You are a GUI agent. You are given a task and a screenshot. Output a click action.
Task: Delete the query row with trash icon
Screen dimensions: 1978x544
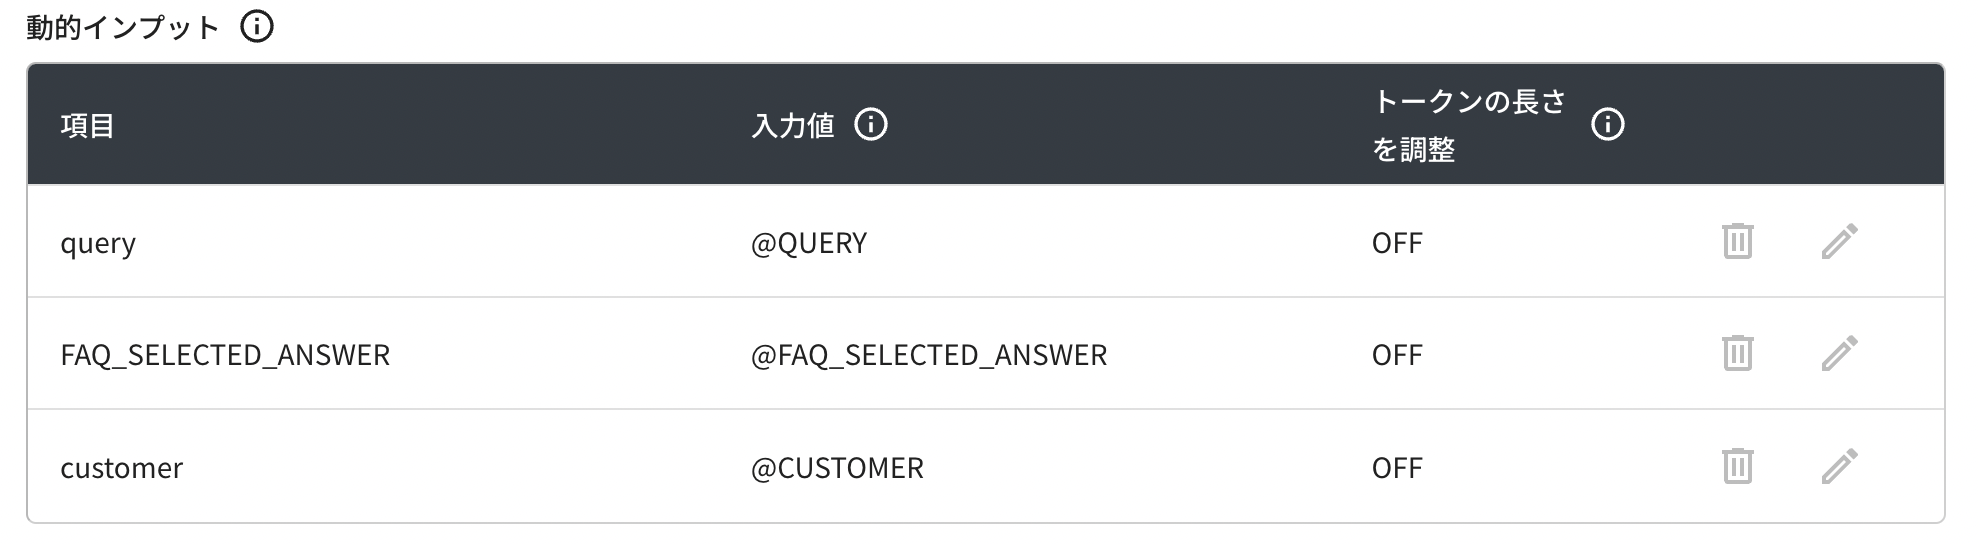click(x=1737, y=241)
